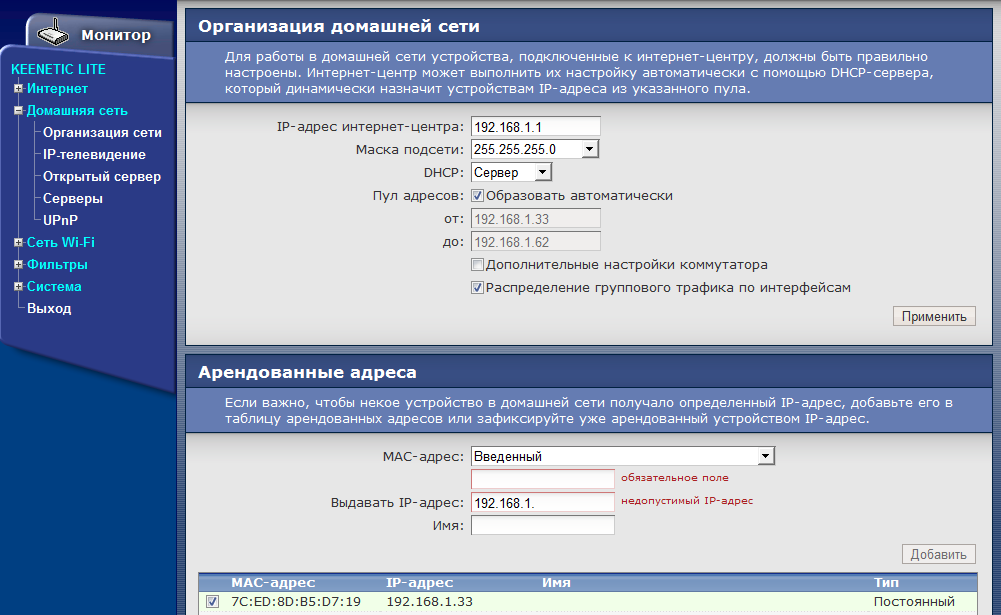Edit the Выдавать IP-адрес field
Screen dimensions: 1001x615
[x=543, y=503]
